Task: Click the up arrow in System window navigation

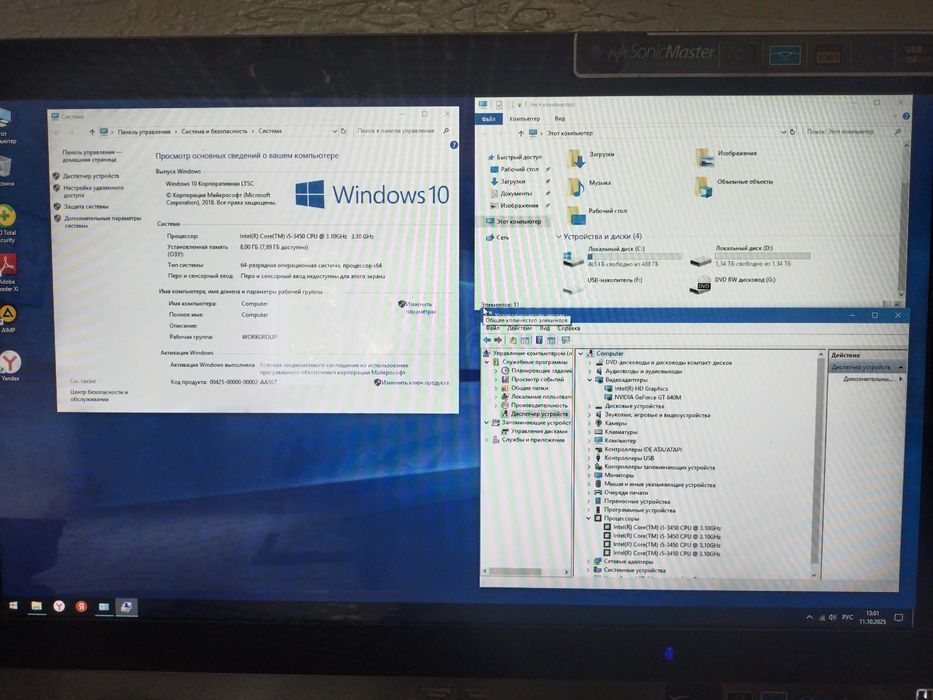Action: click(x=92, y=132)
